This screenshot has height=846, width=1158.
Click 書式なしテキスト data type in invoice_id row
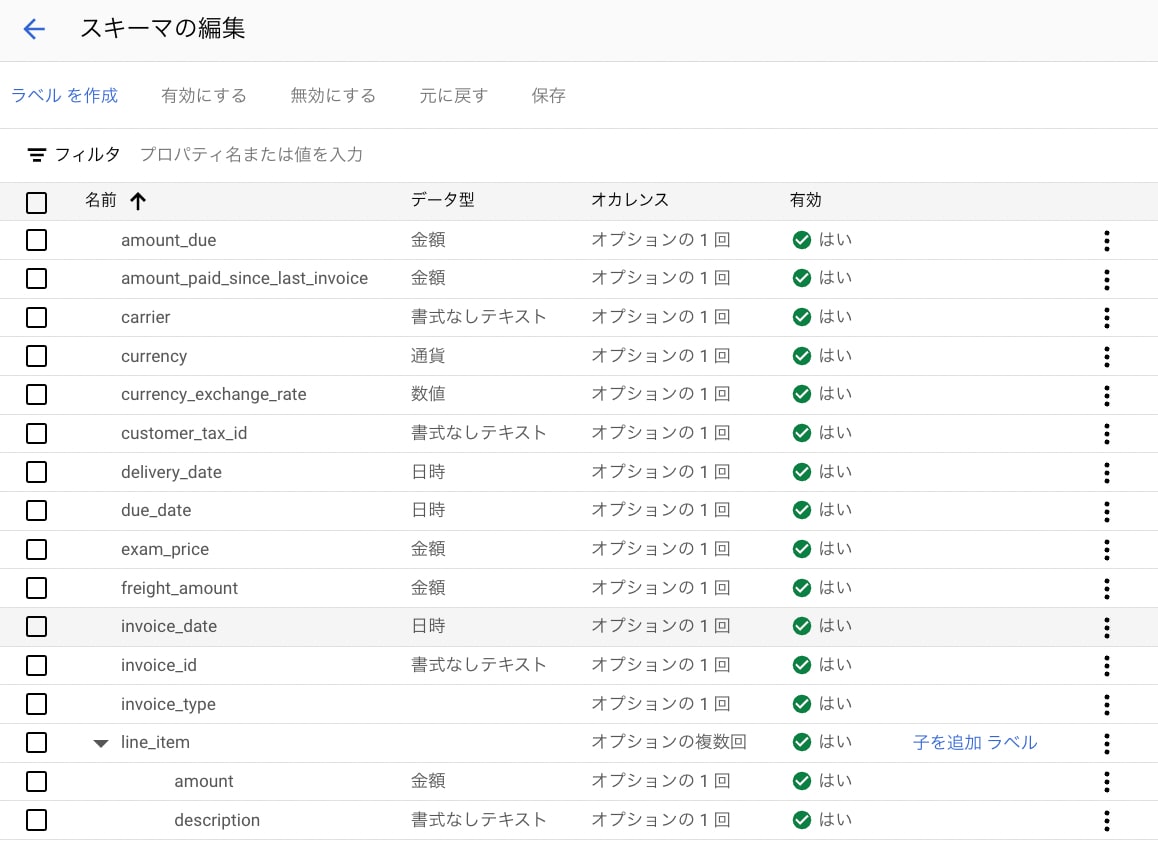point(479,665)
